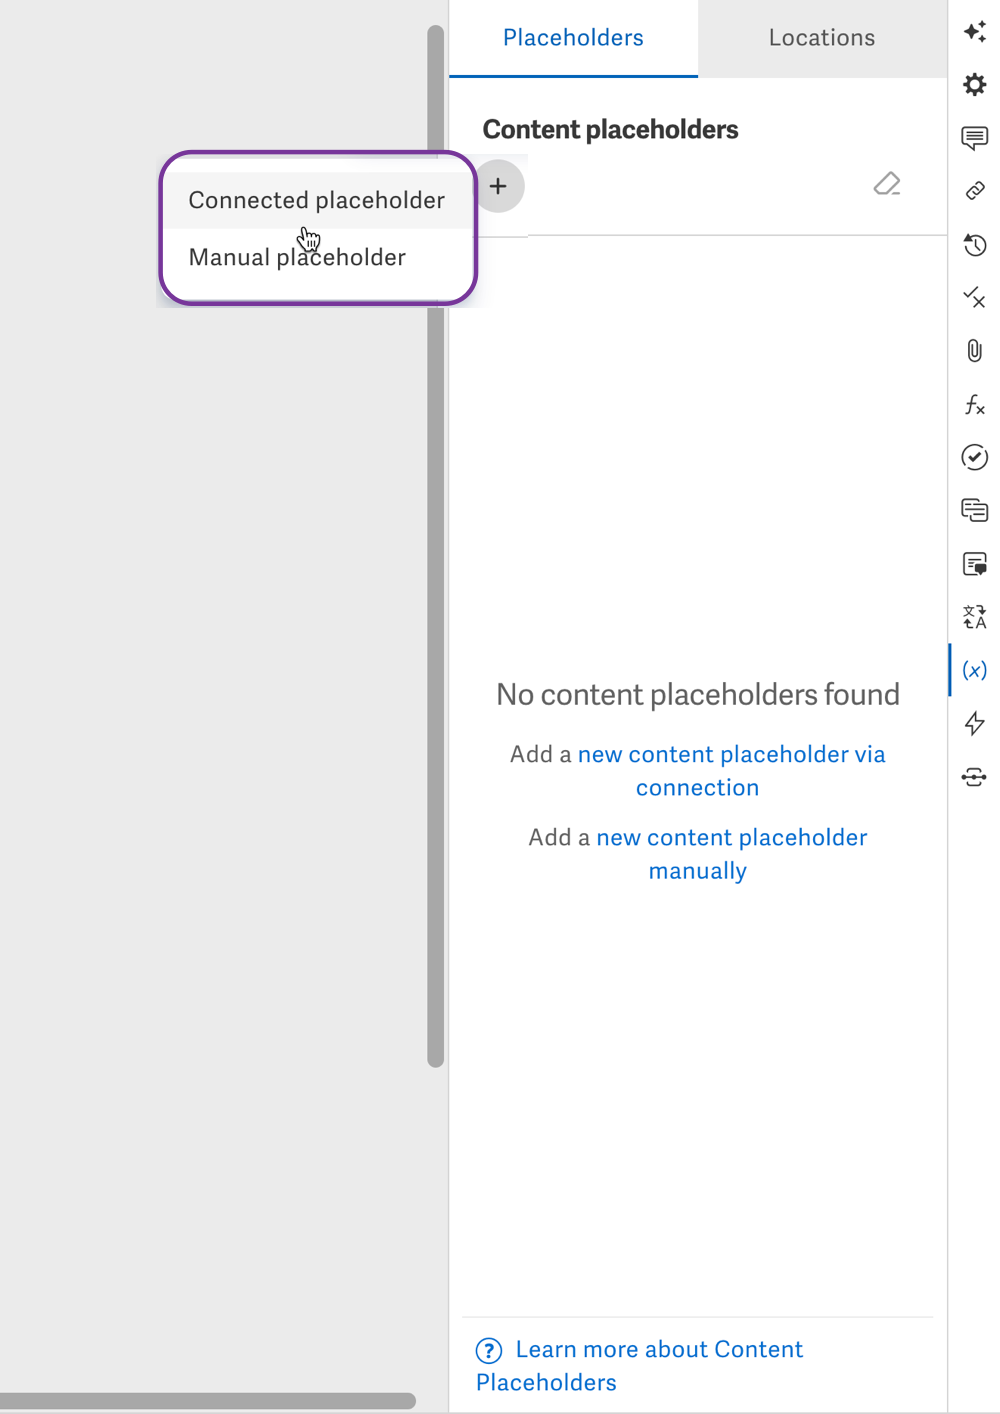Select Manual placeholder from the menu
This screenshot has height=1414, width=1000.
296,257
